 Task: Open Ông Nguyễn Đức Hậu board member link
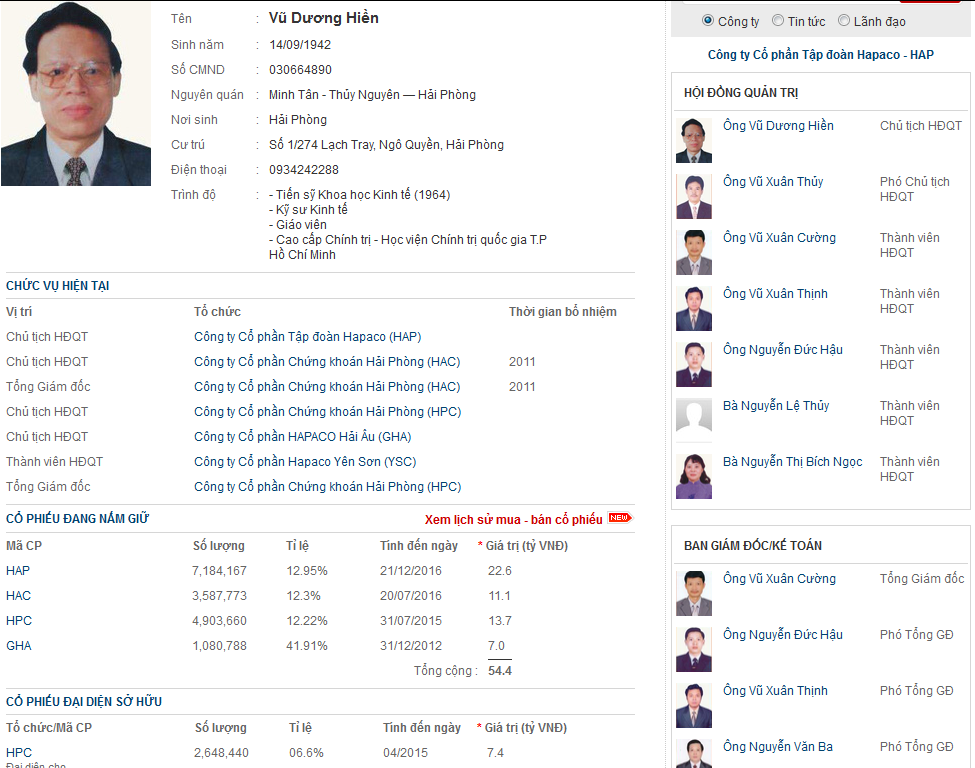pos(783,349)
